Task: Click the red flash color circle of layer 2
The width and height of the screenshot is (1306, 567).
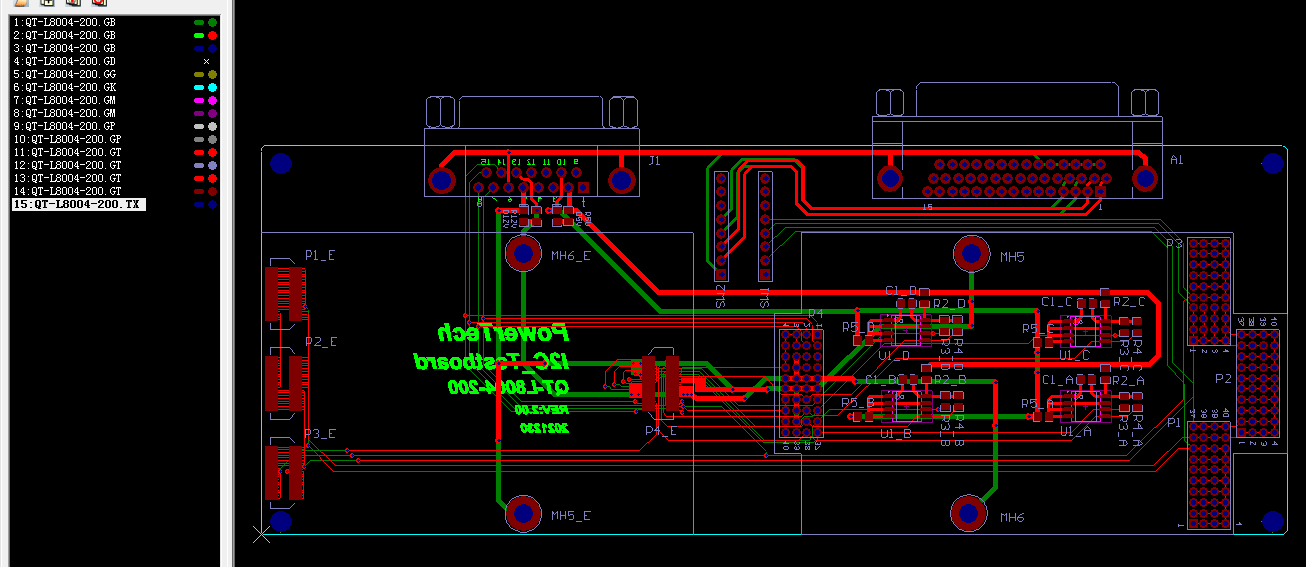Action: point(212,35)
